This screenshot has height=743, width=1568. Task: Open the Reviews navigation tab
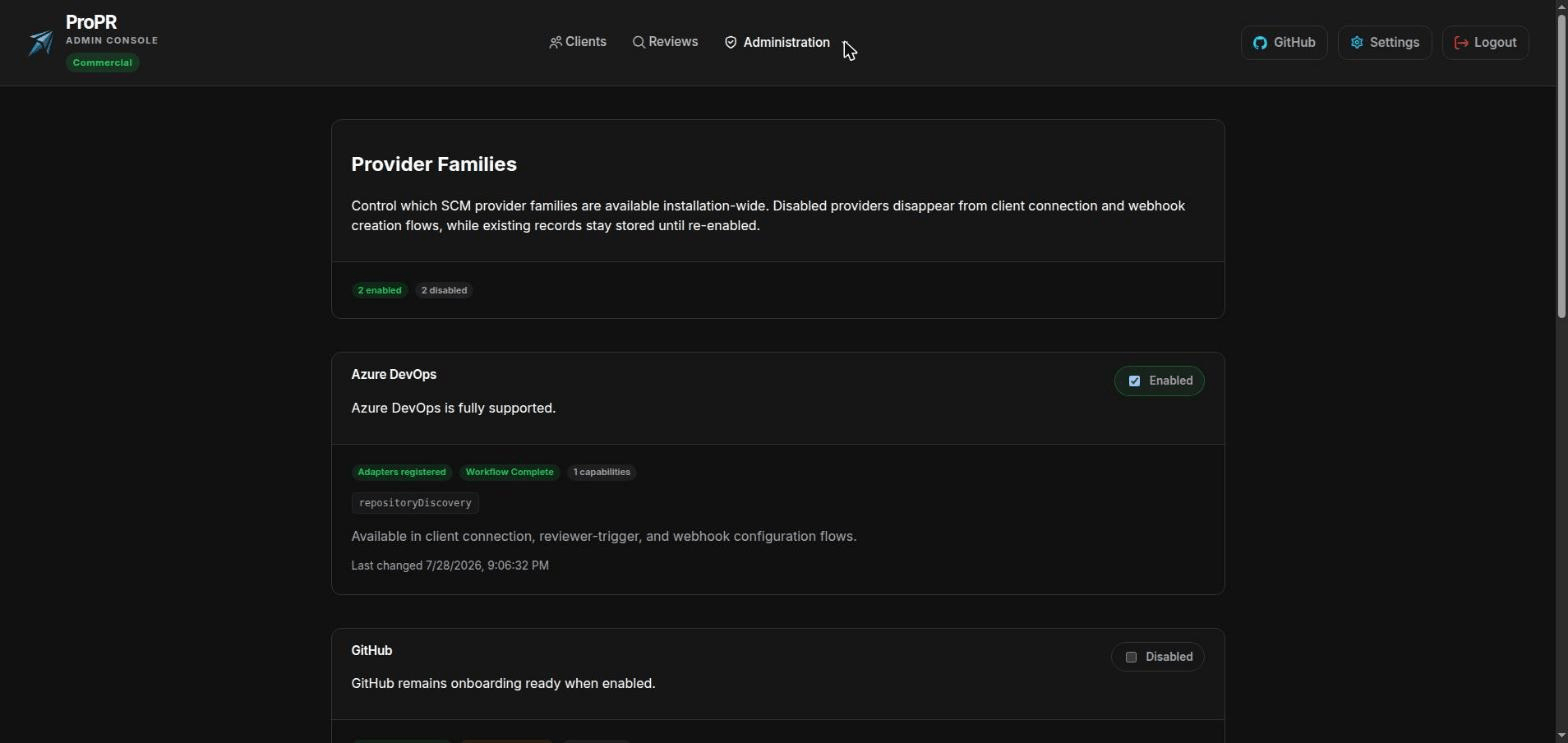click(666, 42)
